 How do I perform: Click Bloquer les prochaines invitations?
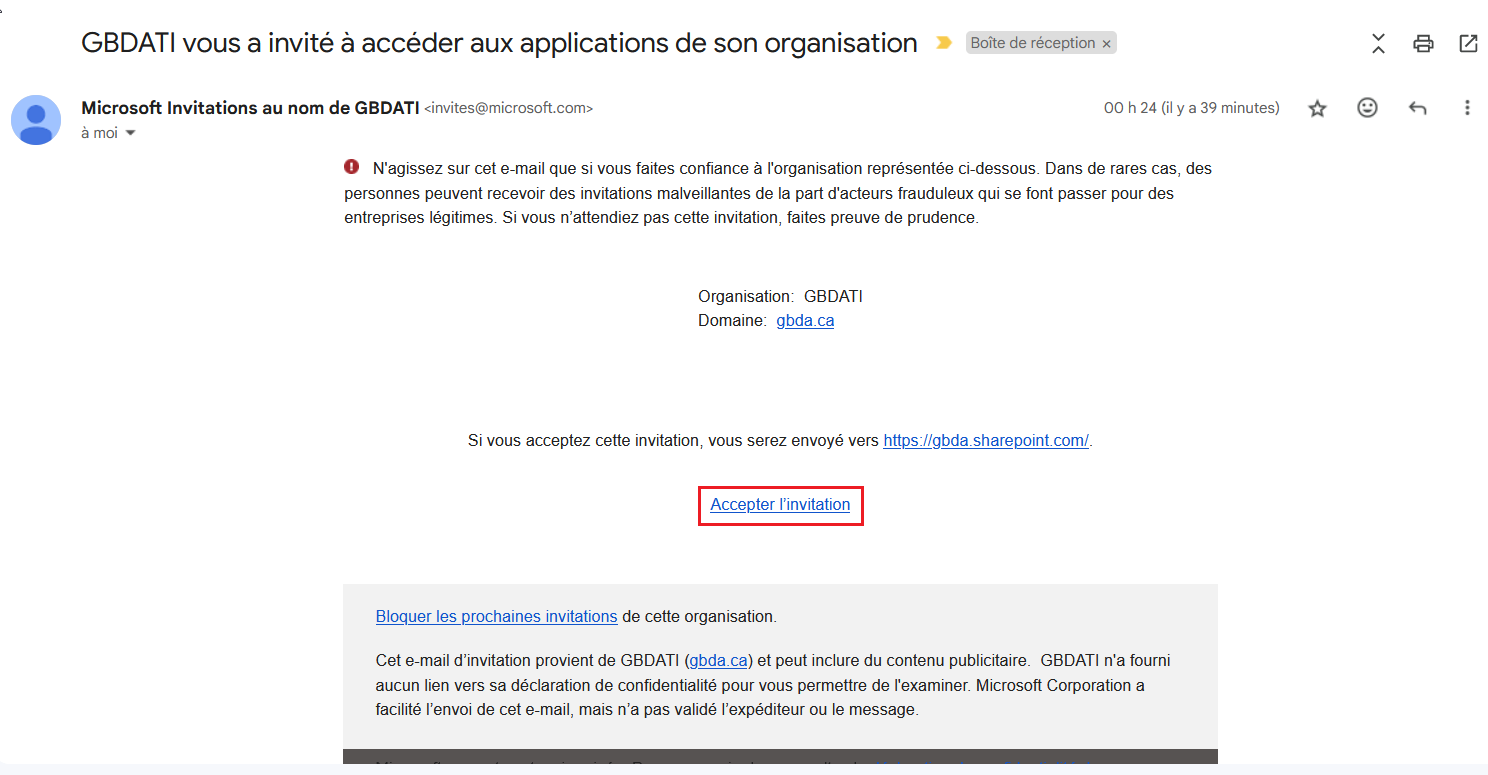(496, 617)
